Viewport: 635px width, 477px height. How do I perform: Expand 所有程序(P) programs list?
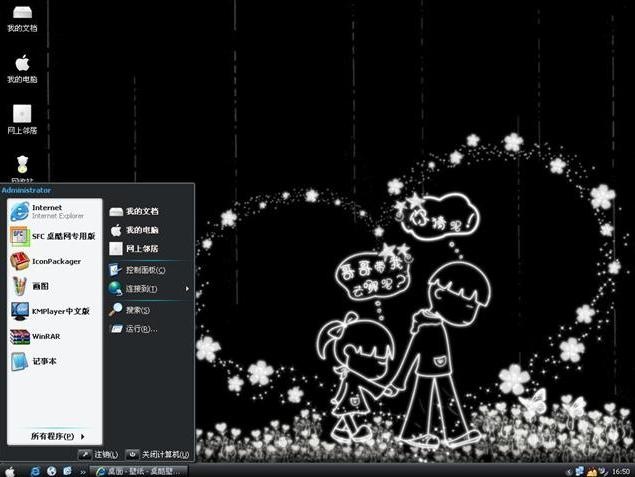point(55,436)
